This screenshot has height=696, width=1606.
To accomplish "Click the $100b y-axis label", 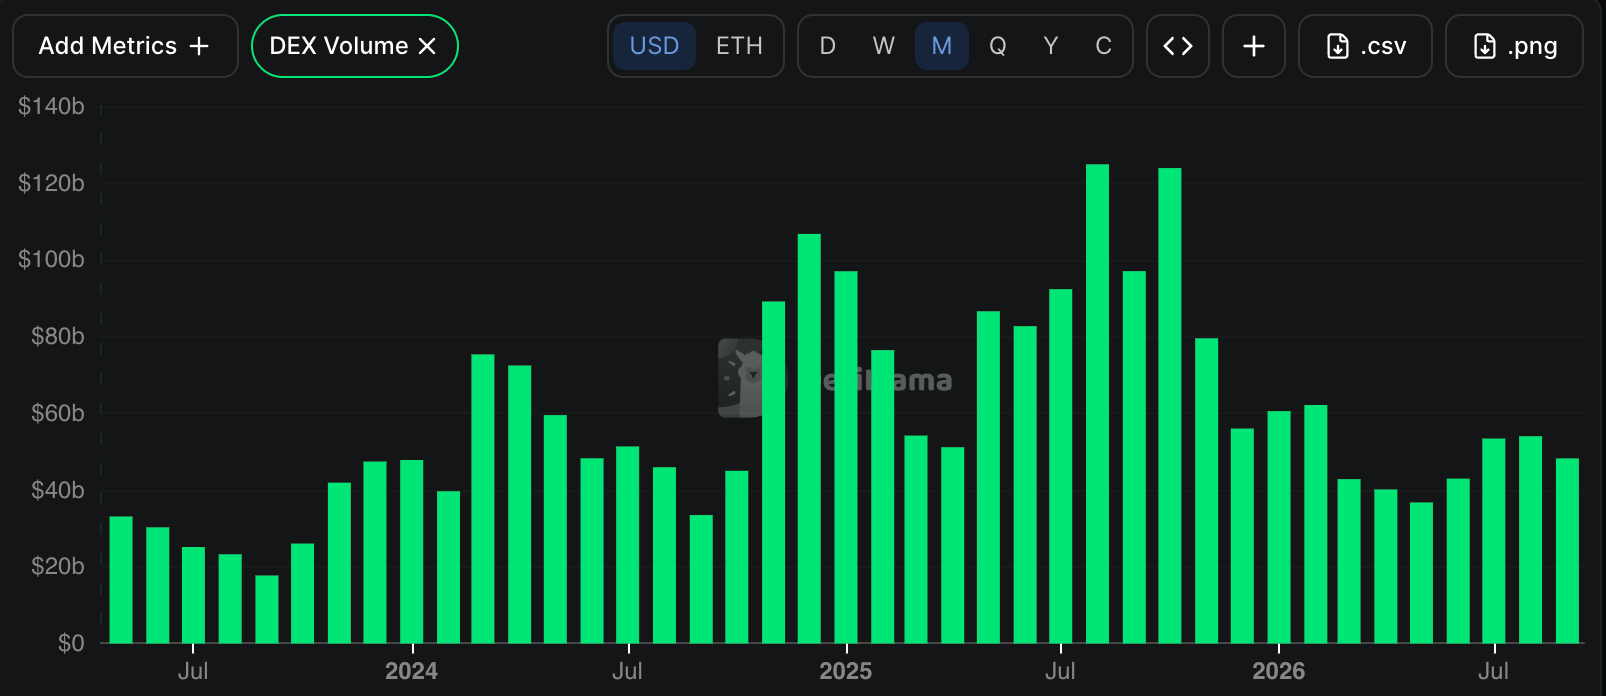I will pyautogui.click(x=51, y=259).
